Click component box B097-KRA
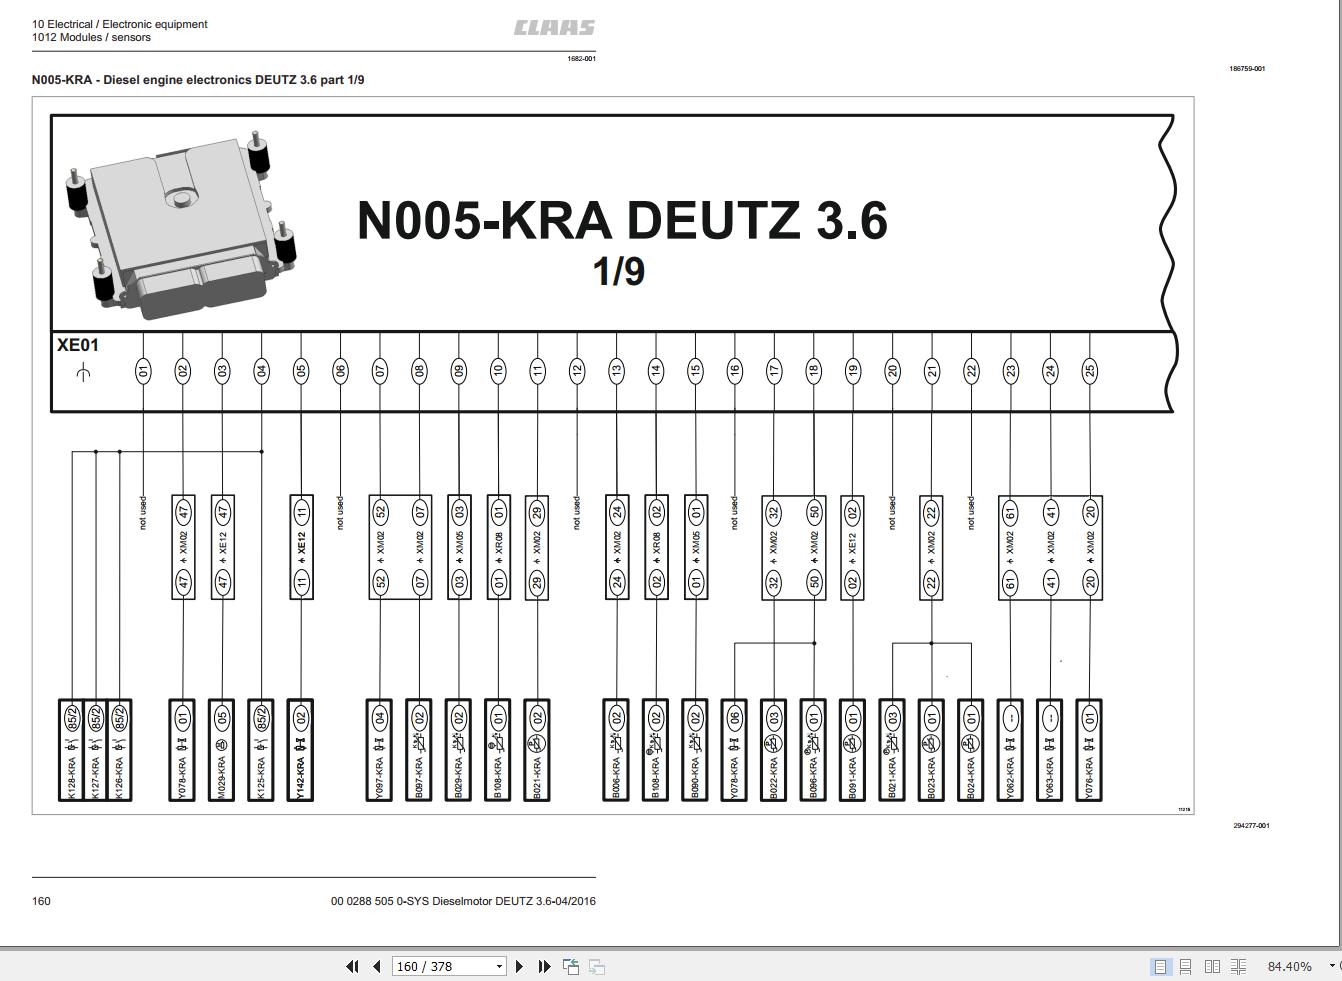This screenshot has height=981, width=1342. click(419, 750)
